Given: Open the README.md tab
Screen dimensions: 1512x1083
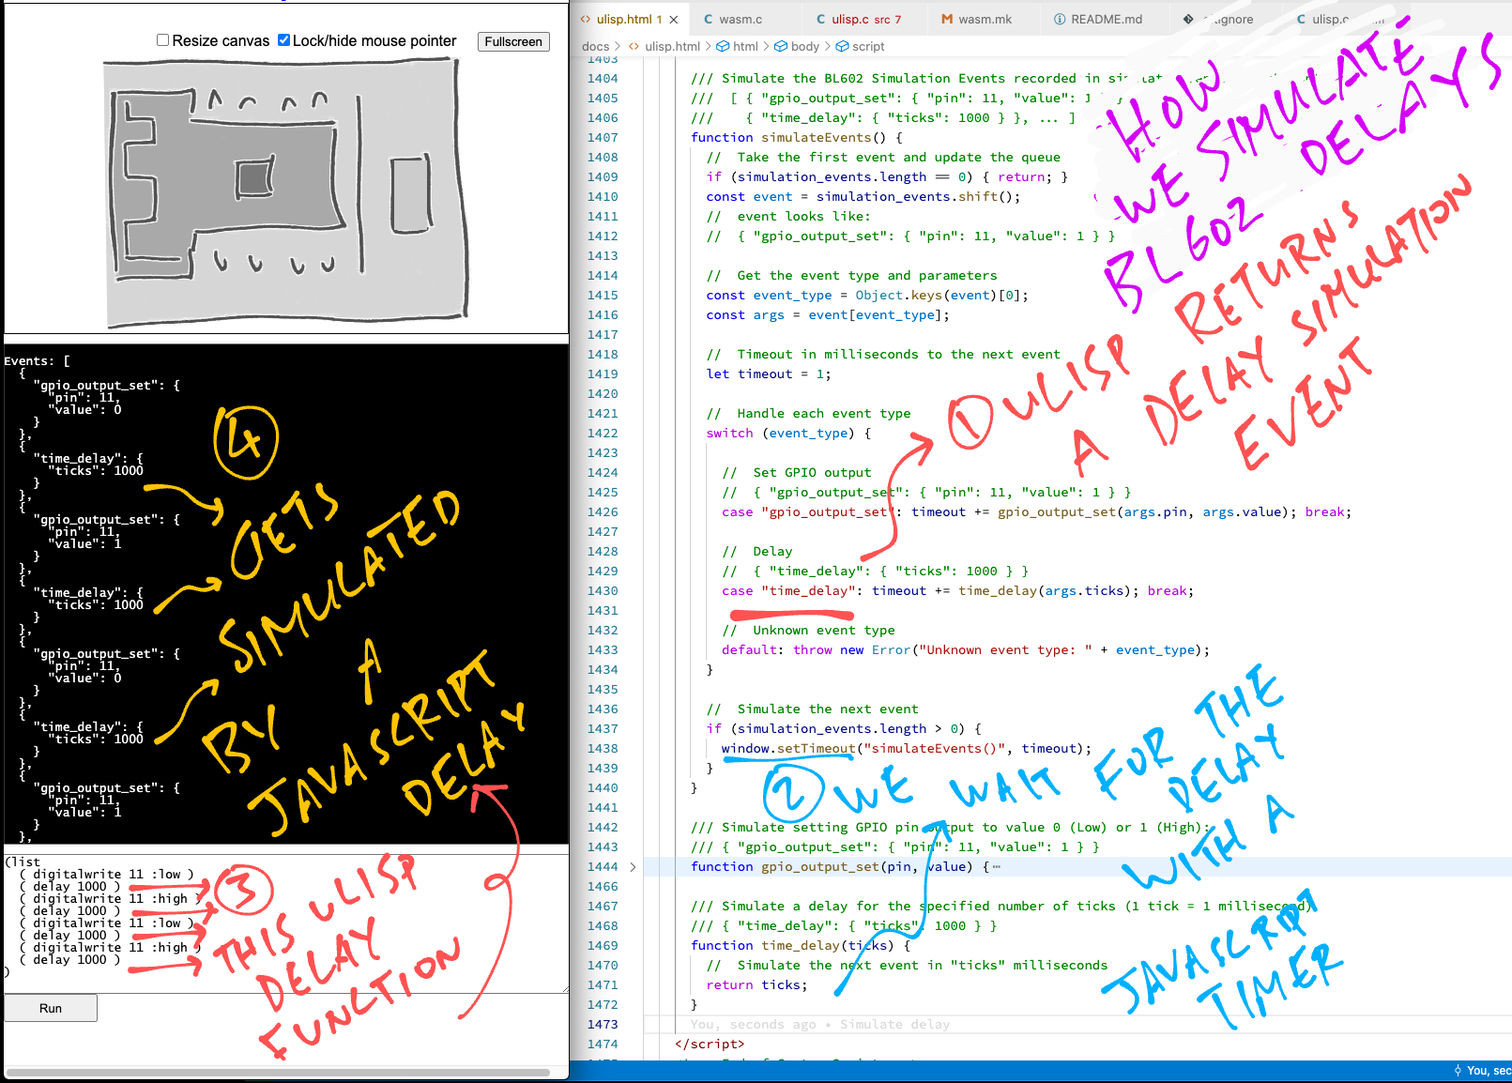Looking at the screenshot, I should 1105,19.
